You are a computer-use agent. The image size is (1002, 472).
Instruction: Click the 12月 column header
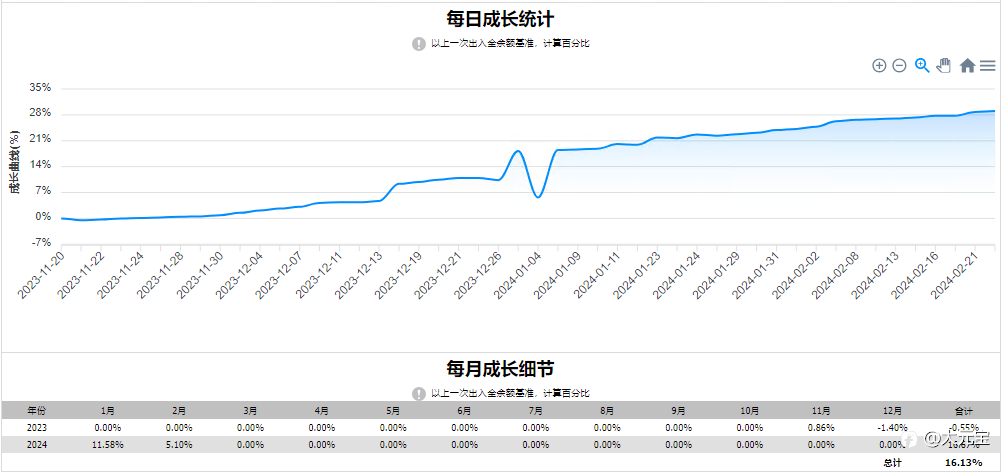pos(893,411)
